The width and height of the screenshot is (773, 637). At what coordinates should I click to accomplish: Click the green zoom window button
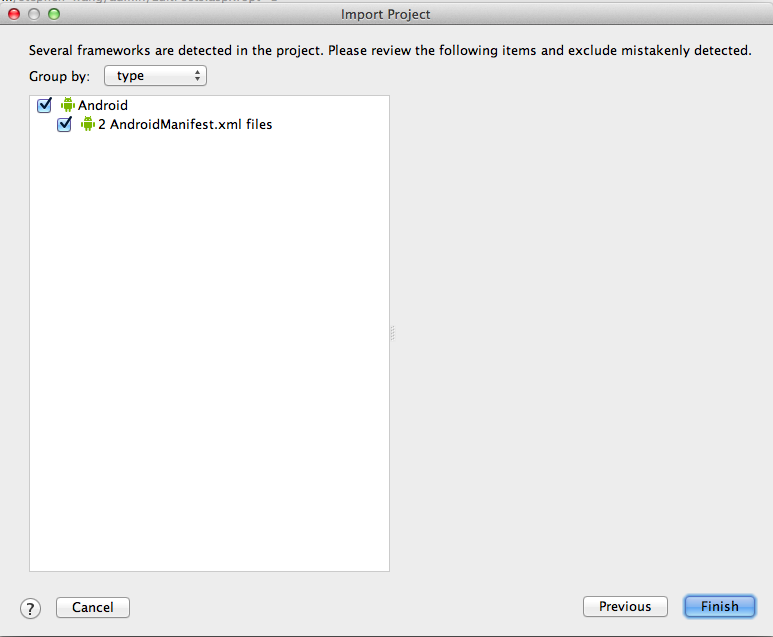click(x=54, y=15)
